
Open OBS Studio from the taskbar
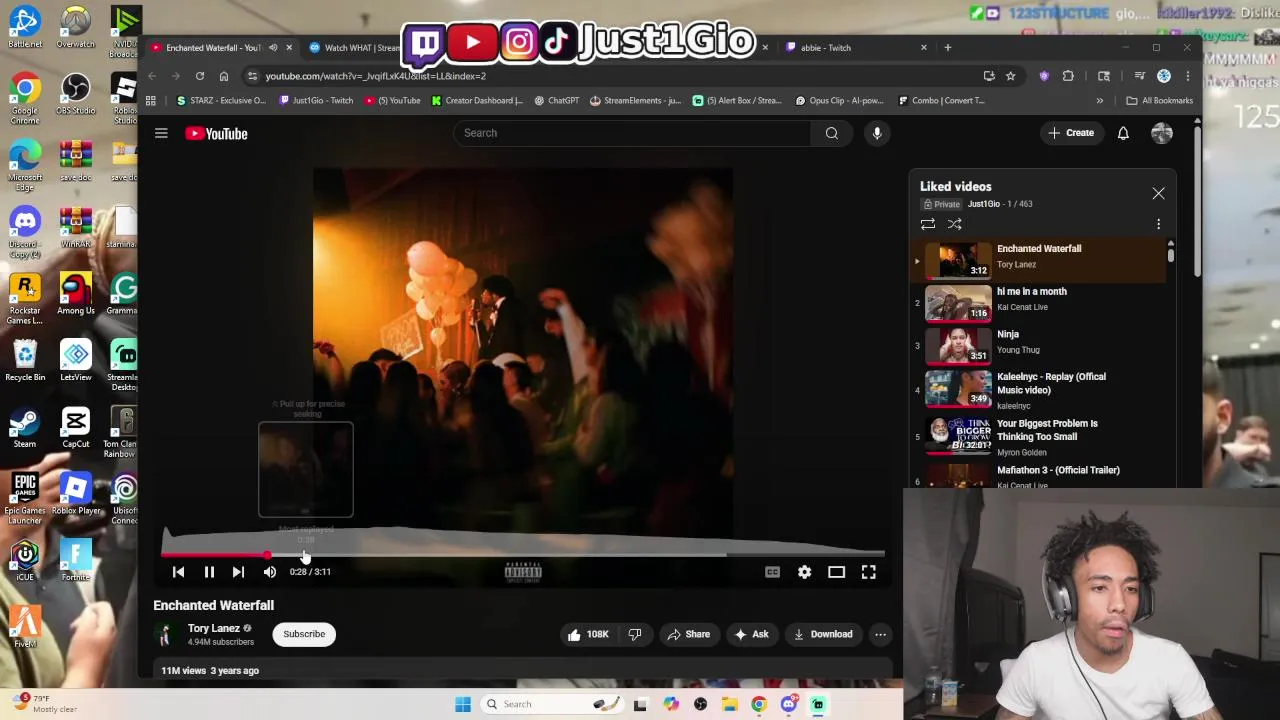[x=700, y=704]
